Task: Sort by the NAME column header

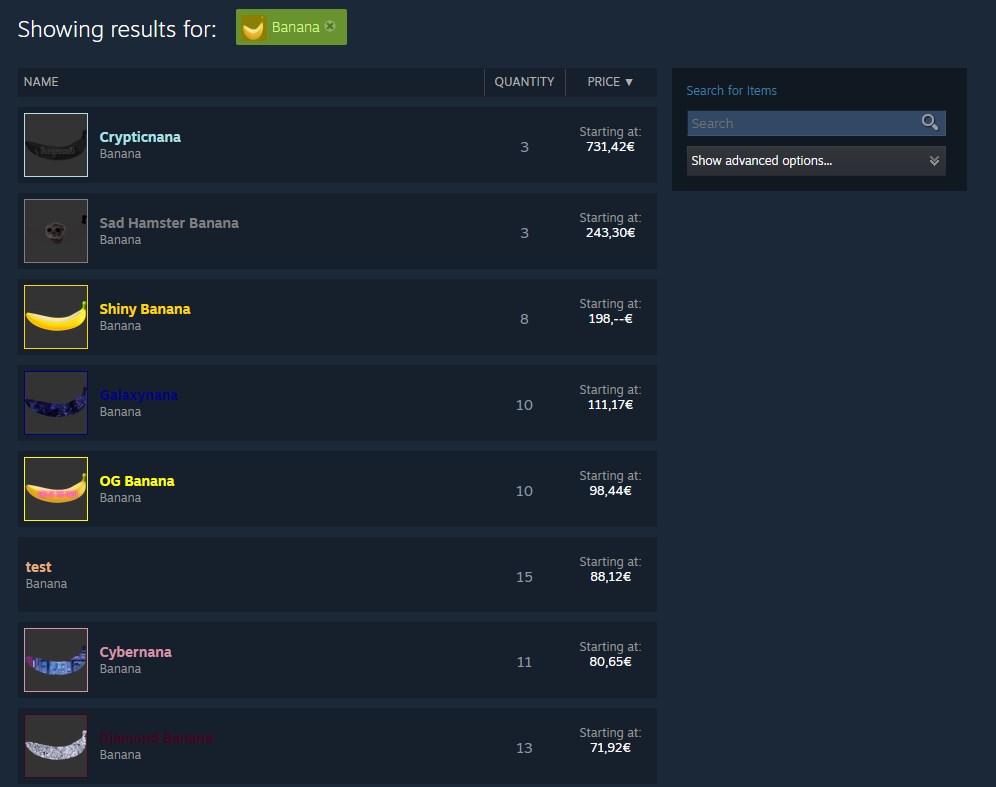Action: pyautogui.click(x=41, y=82)
